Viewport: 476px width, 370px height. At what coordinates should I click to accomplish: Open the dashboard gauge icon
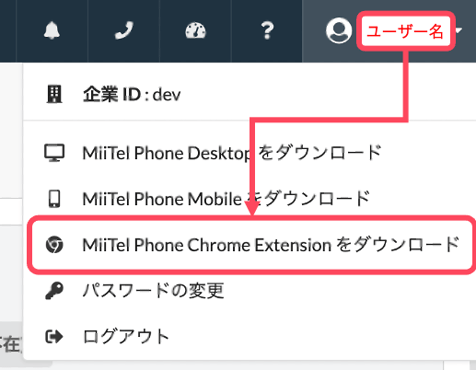pos(196,31)
